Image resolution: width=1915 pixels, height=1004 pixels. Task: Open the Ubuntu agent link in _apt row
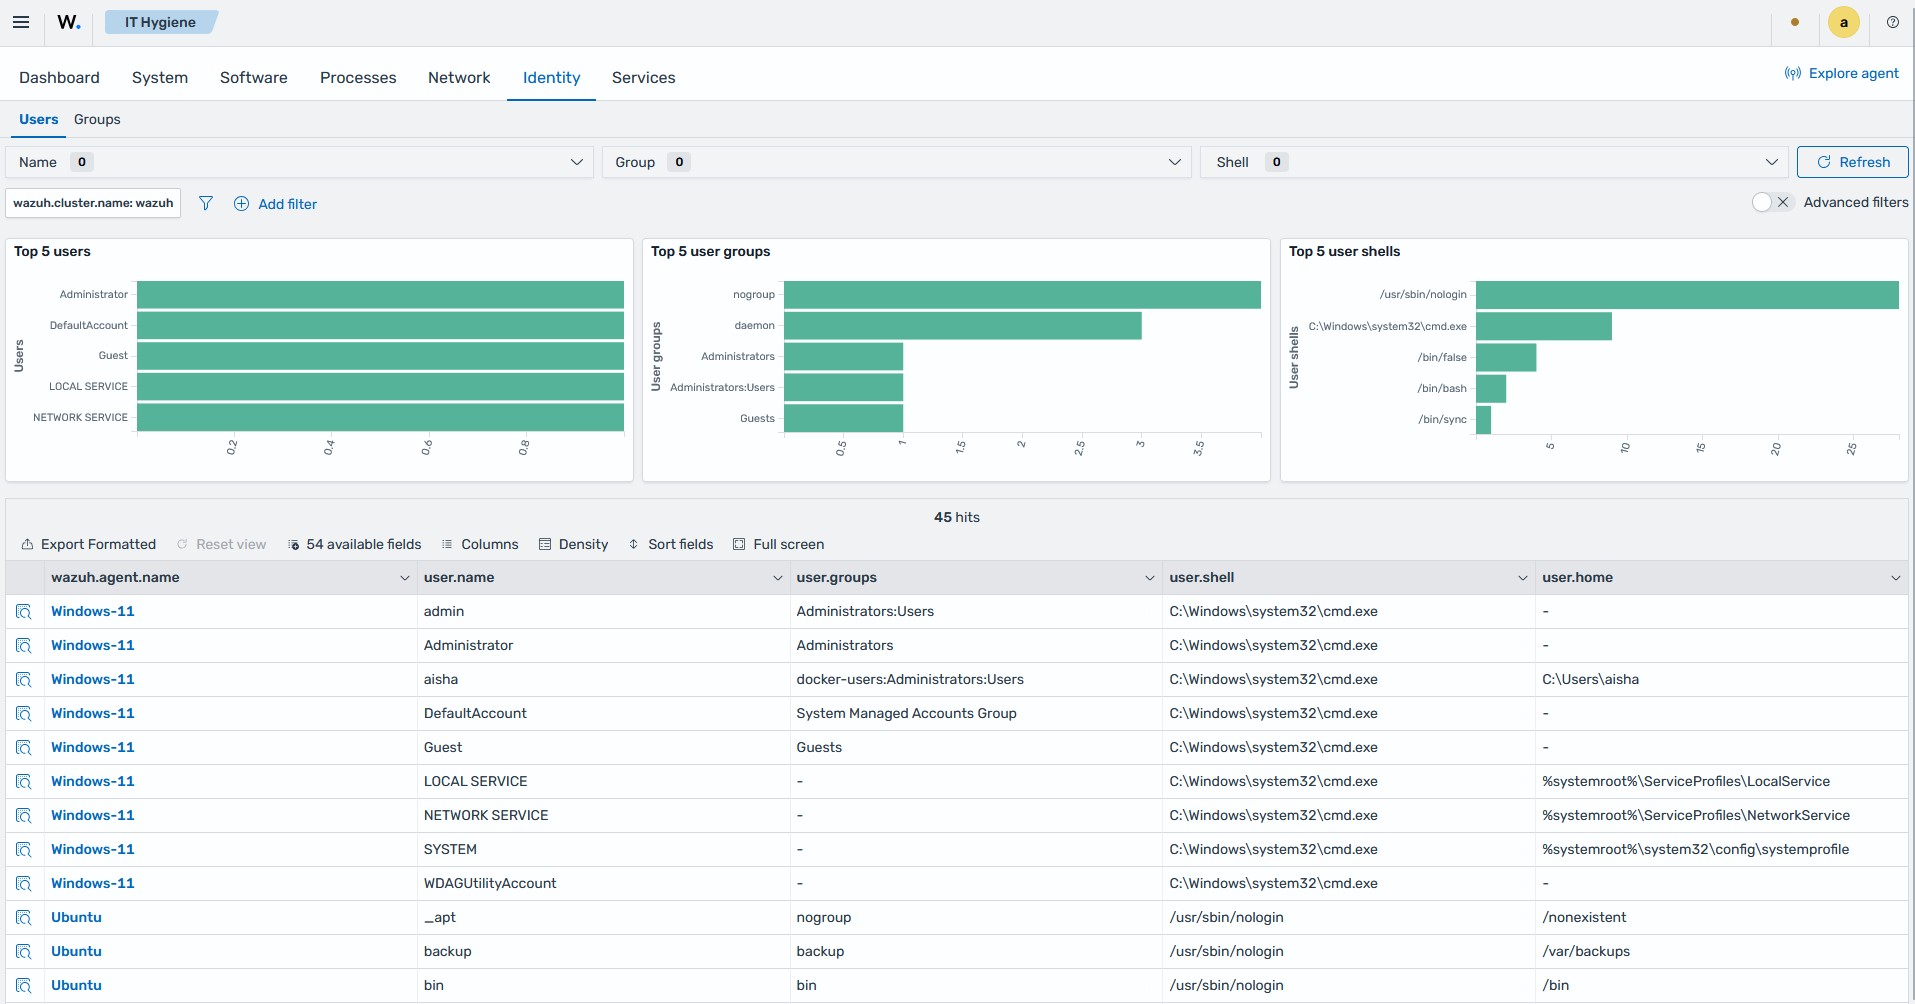pyautogui.click(x=76, y=917)
